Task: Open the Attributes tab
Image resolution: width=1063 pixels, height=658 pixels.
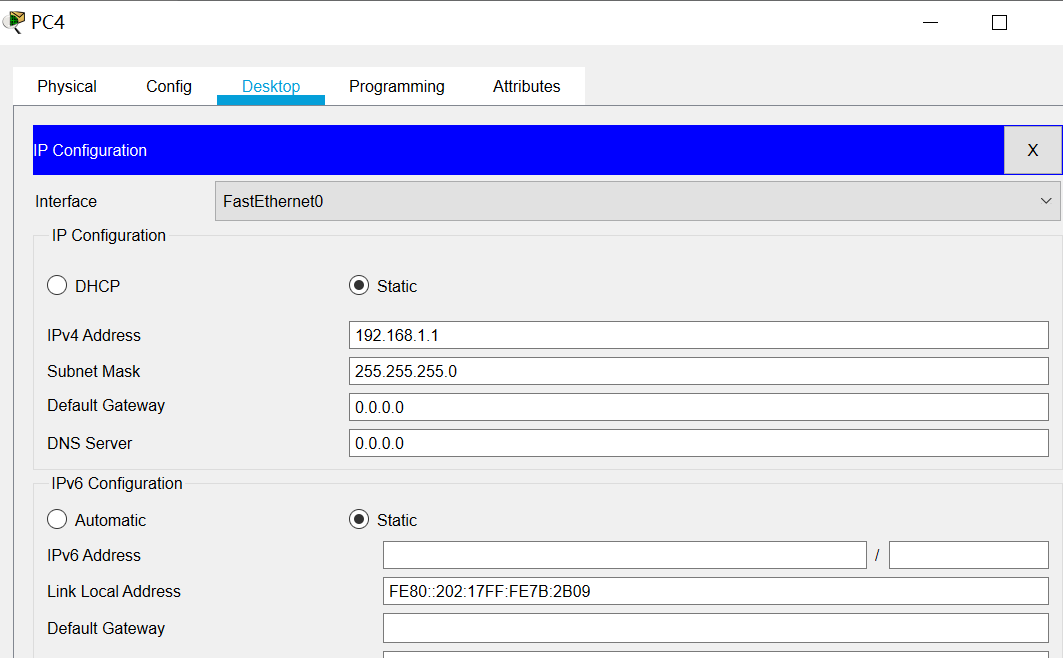Action: (526, 86)
